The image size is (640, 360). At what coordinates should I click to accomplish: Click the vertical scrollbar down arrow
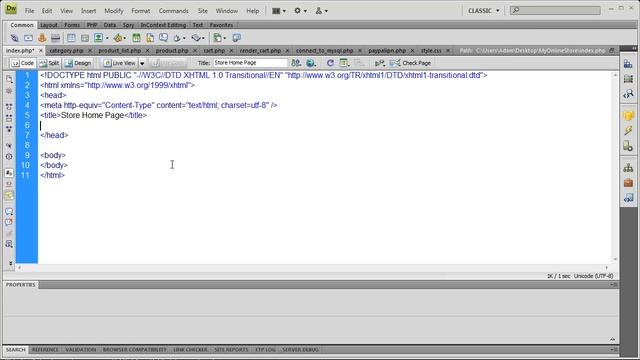(615, 259)
